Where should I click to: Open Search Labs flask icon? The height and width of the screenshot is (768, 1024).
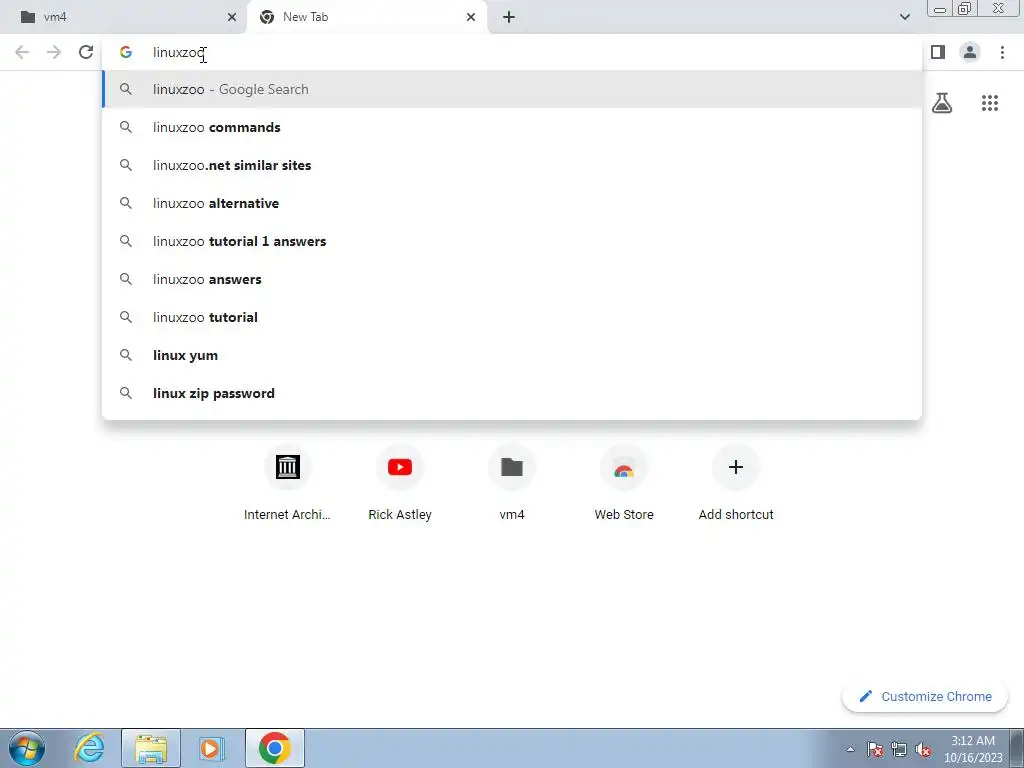click(x=942, y=103)
